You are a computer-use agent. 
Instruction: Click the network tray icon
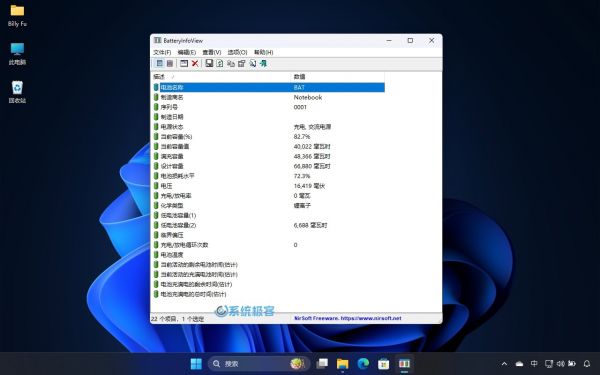(549, 364)
